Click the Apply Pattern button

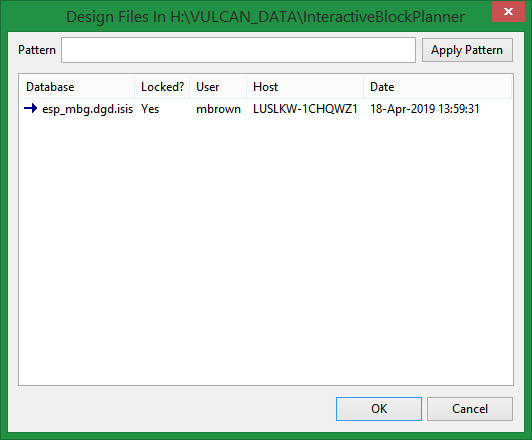(x=467, y=50)
